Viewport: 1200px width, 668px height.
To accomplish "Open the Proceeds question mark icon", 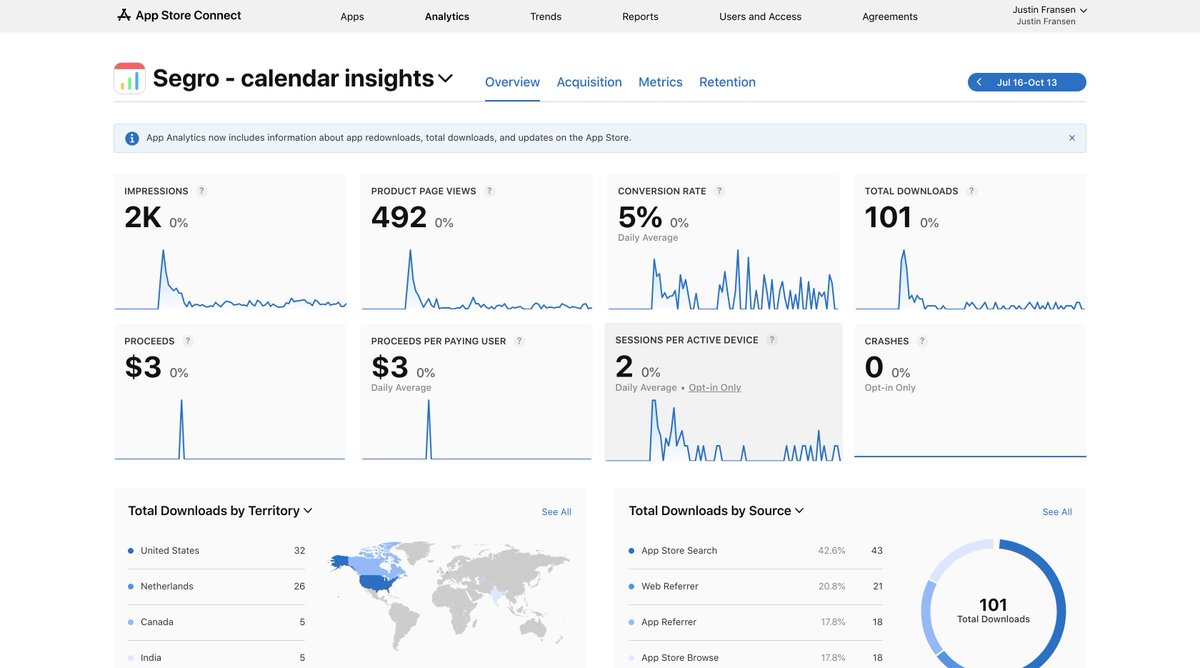I will point(186,340).
